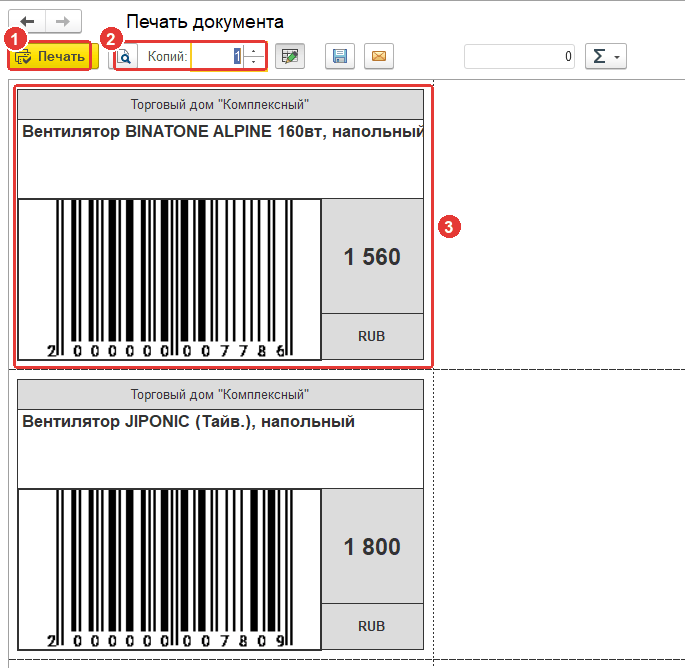
Task: Click the yellow Печать button
Action: click(x=51, y=56)
